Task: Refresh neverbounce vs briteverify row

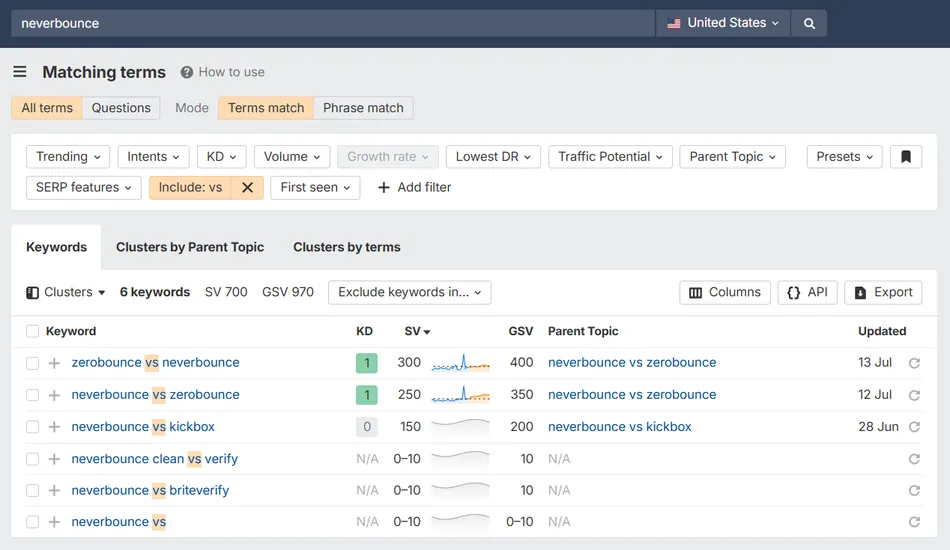Action: 914,491
